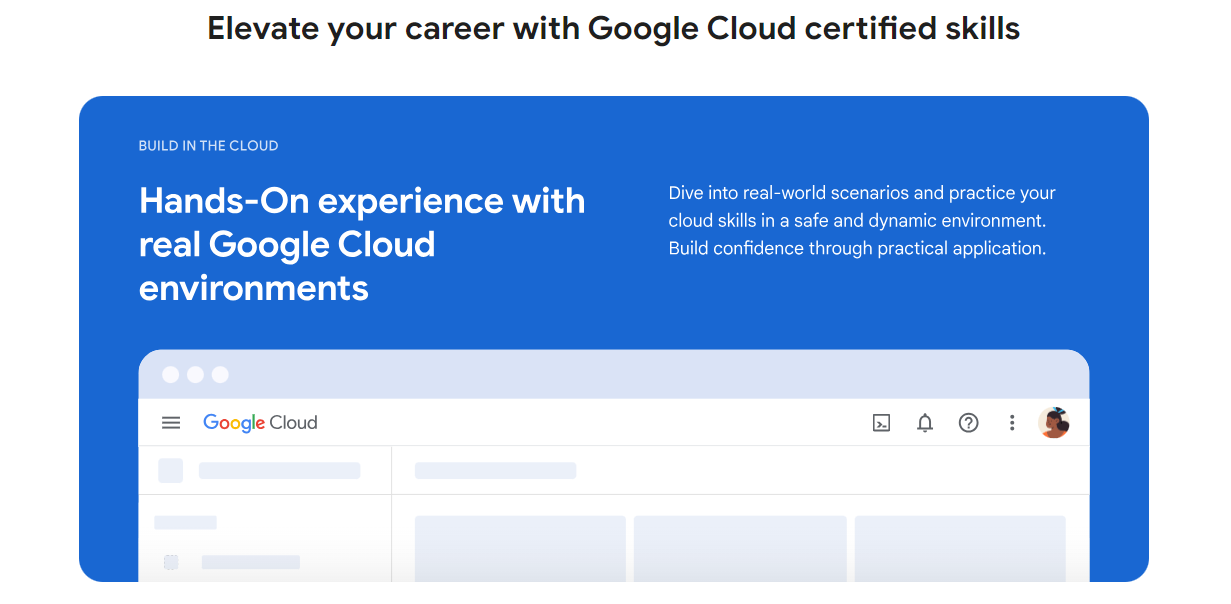Image resolution: width=1231 pixels, height=604 pixels.
Task: Open the Help question mark icon
Action: [x=969, y=423]
